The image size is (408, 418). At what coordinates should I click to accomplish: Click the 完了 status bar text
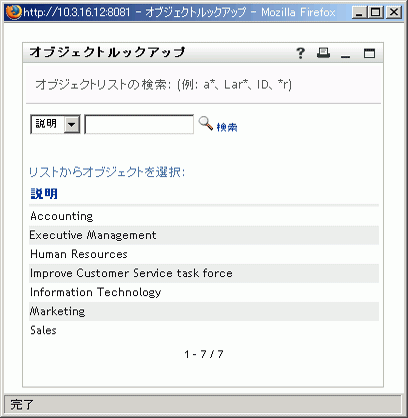pyautogui.click(x=22, y=405)
